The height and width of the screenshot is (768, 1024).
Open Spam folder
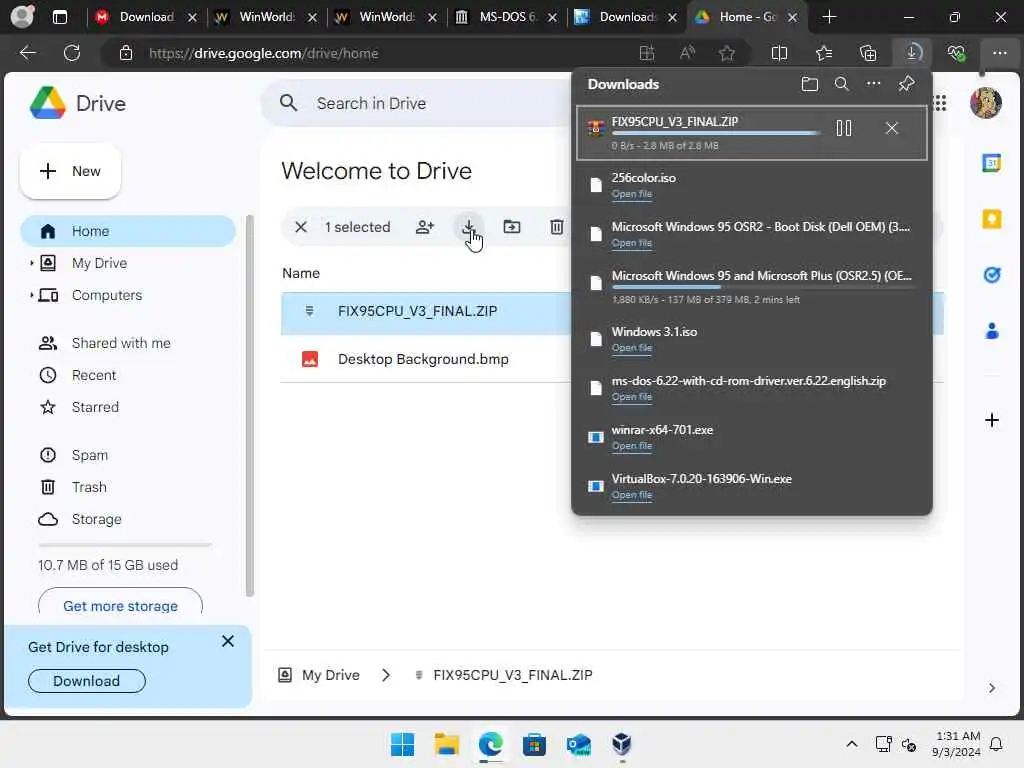tap(89, 455)
